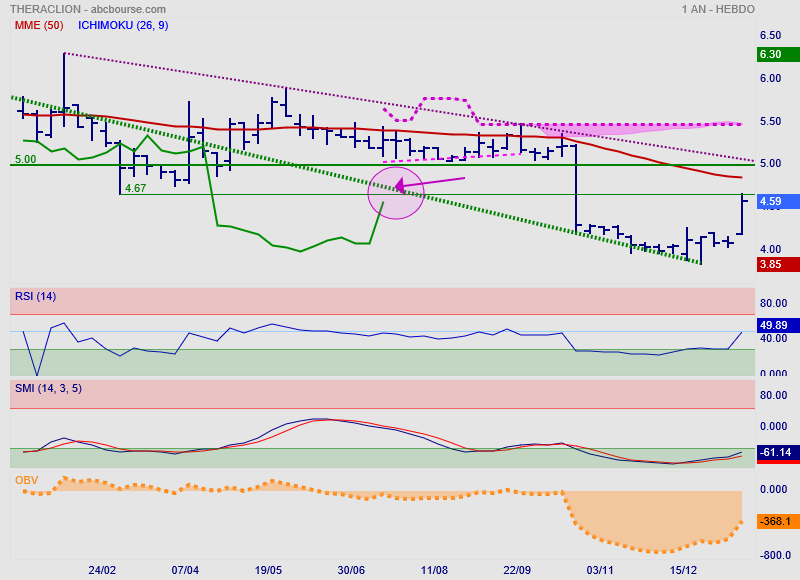Click the 30/06 date label

351,570
